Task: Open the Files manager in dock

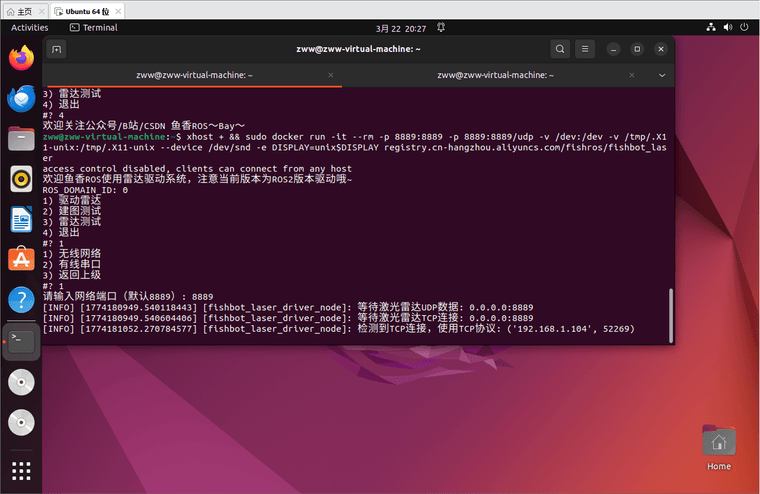Action: [21, 139]
